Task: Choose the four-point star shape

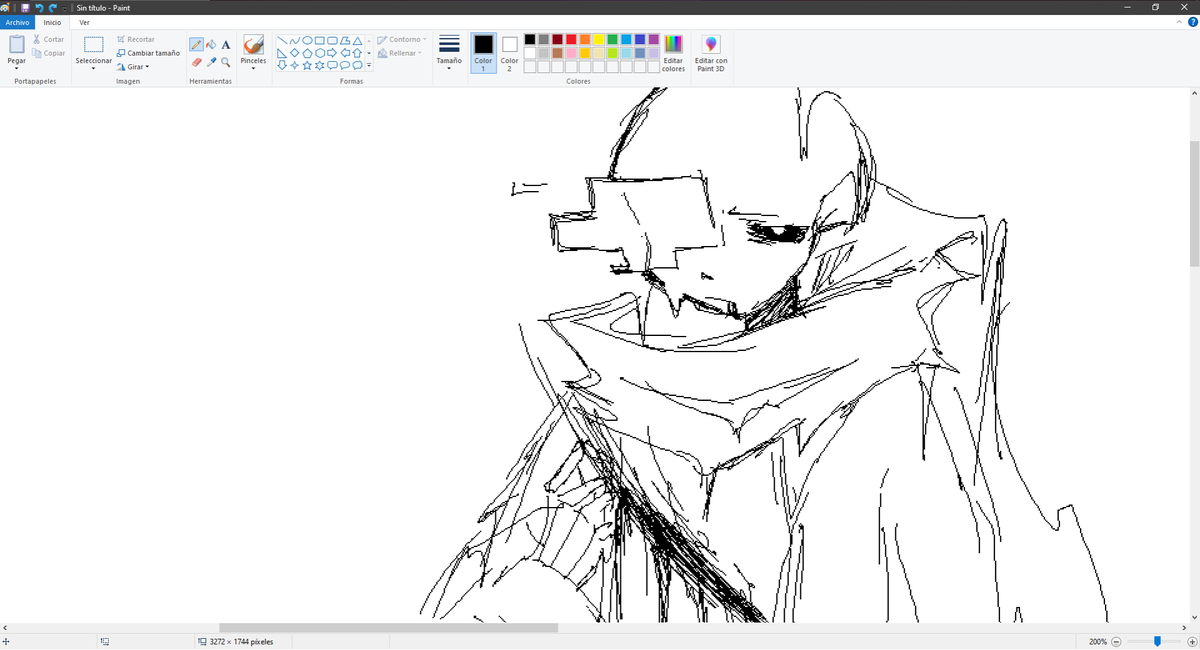Action: pos(295,66)
